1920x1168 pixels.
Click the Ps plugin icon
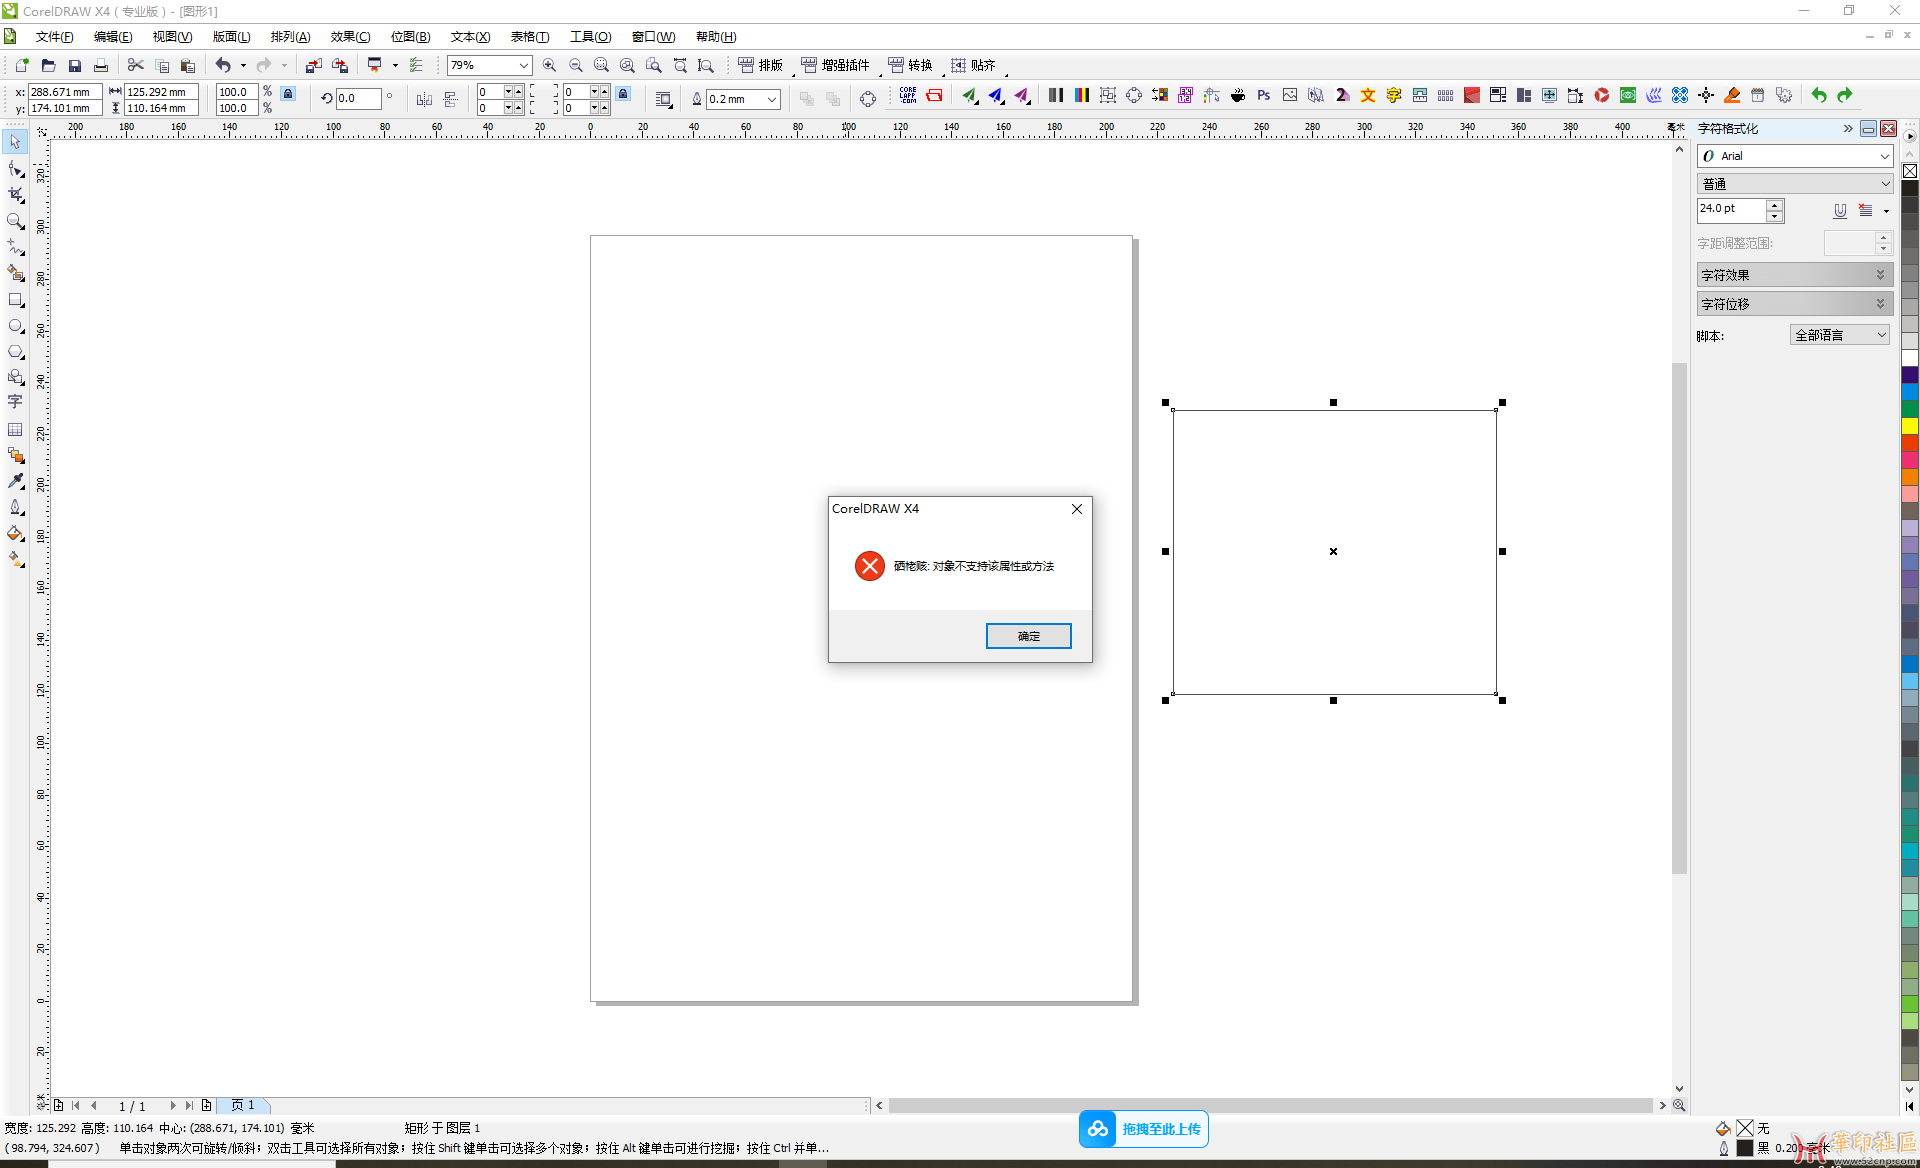coord(1264,95)
